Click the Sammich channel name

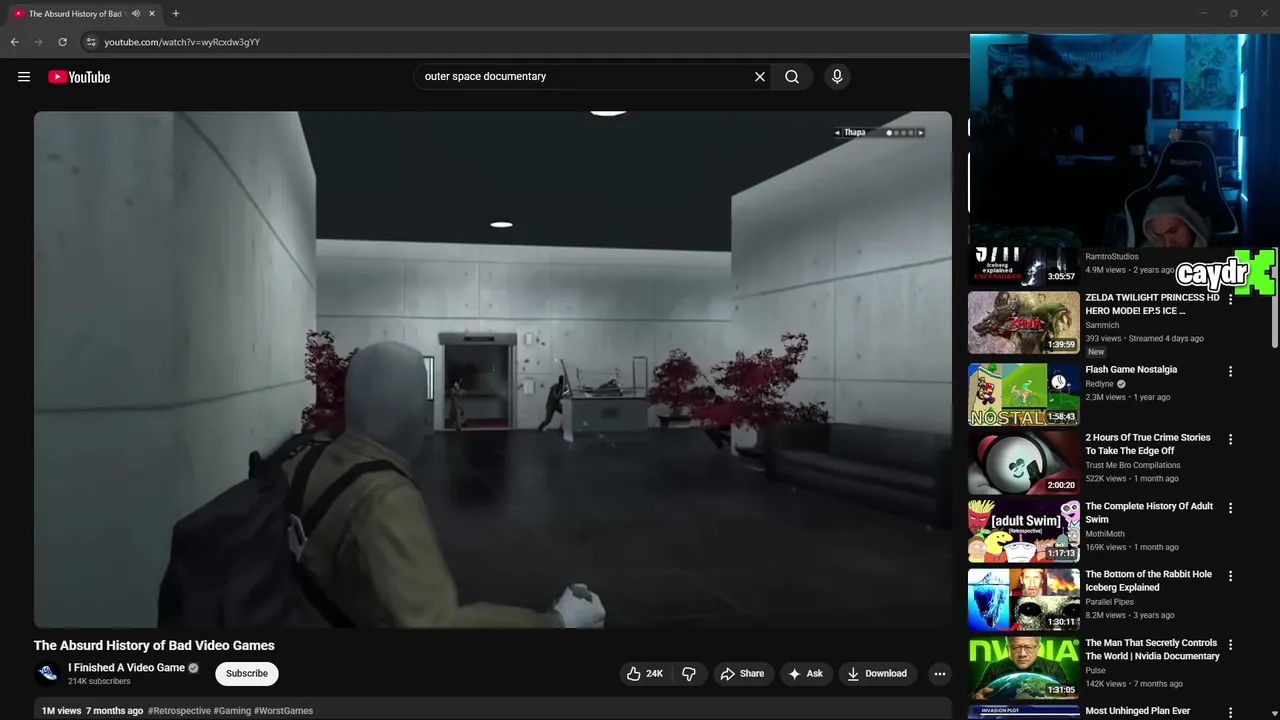[1102, 326]
